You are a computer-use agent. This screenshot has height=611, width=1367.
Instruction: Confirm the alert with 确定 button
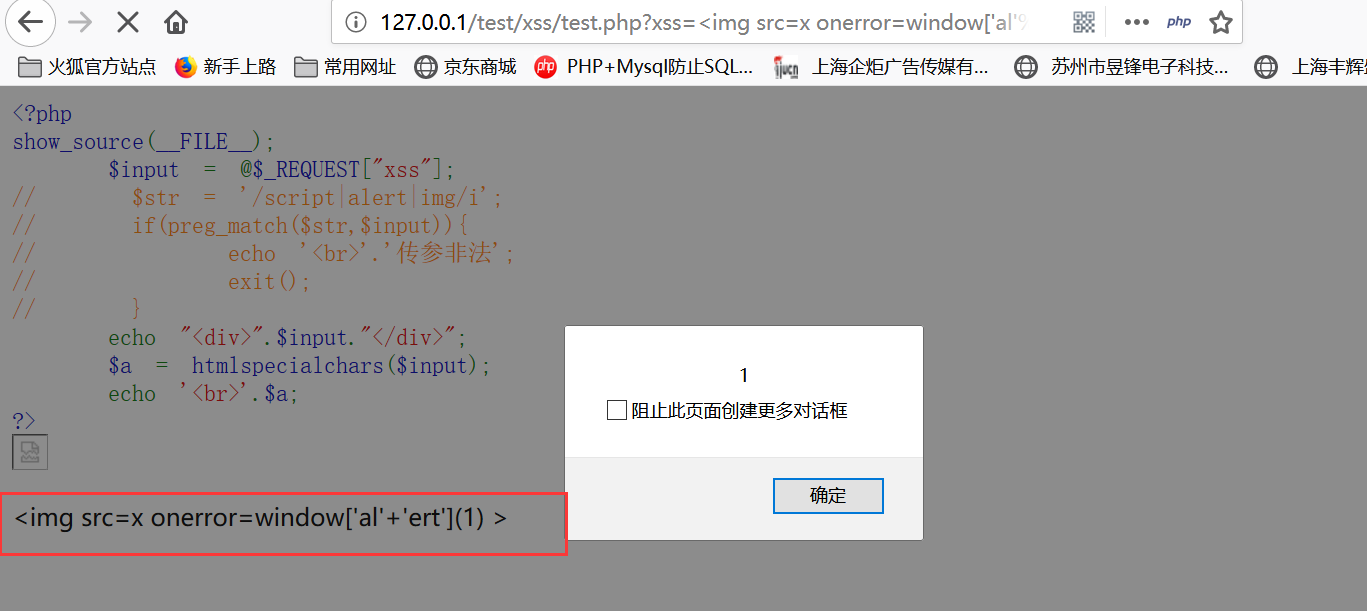coord(828,496)
